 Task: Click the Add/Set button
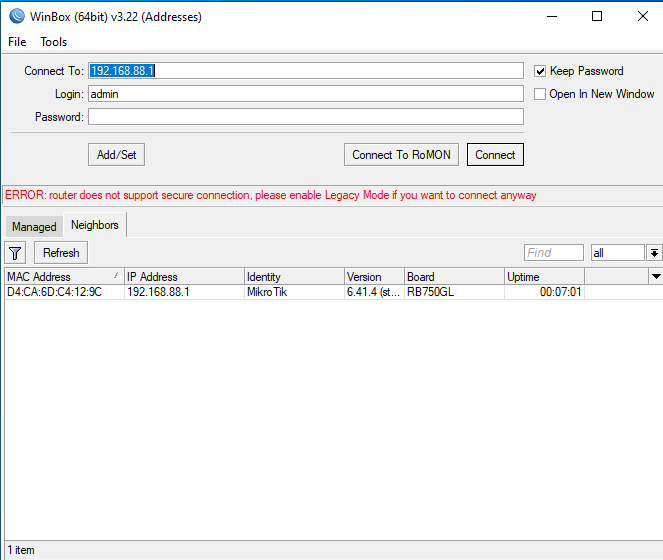click(x=117, y=155)
